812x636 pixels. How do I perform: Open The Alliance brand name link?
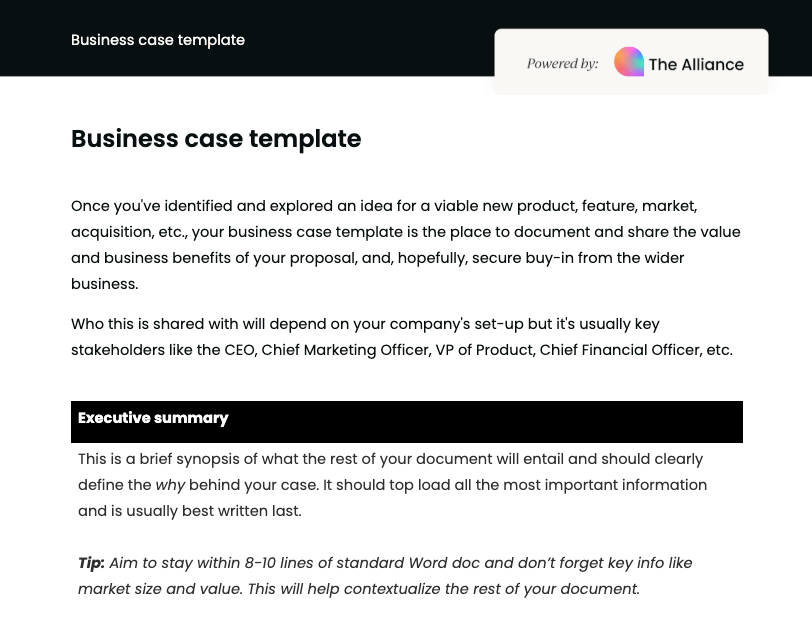click(x=696, y=64)
